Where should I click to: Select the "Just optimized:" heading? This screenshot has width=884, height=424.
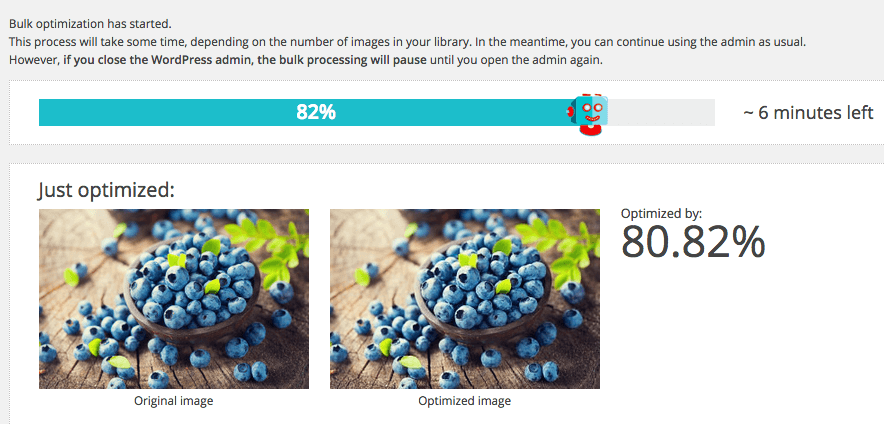(x=106, y=189)
